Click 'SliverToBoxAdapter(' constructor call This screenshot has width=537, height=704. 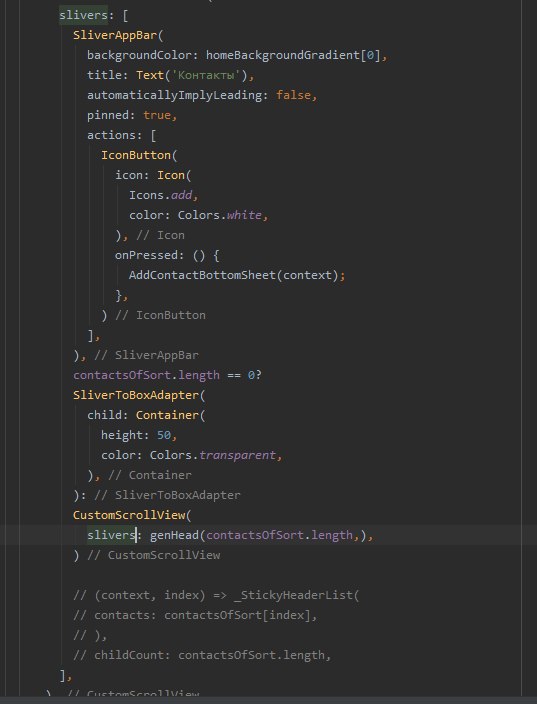pyautogui.click(x=139, y=395)
